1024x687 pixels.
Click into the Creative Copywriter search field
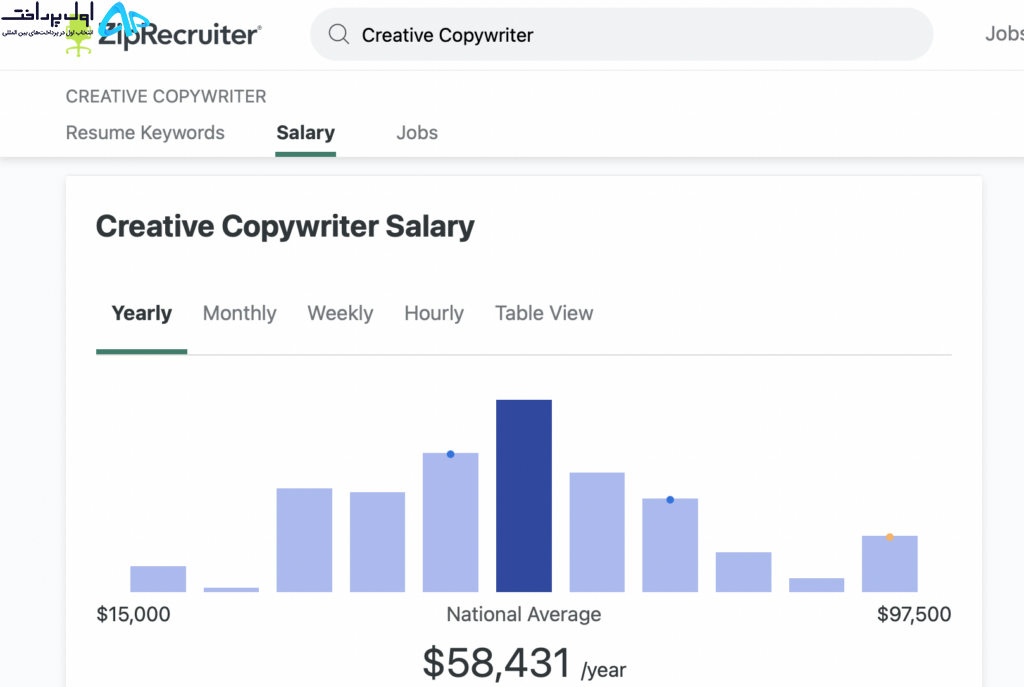(x=621, y=35)
